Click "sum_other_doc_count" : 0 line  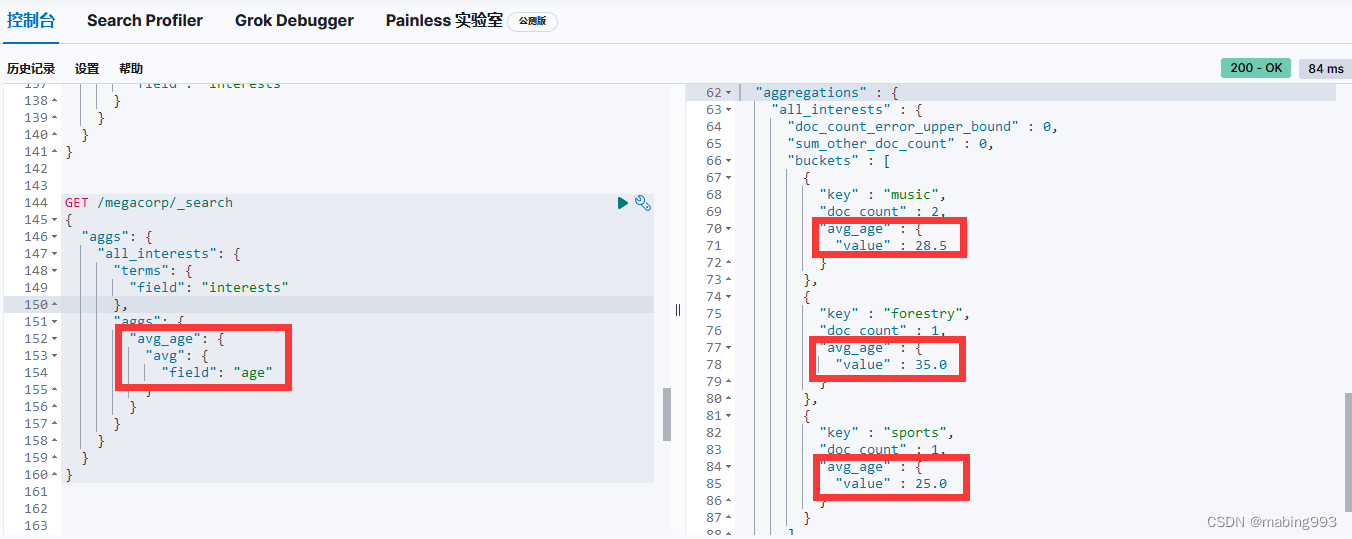(x=890, y=144)
